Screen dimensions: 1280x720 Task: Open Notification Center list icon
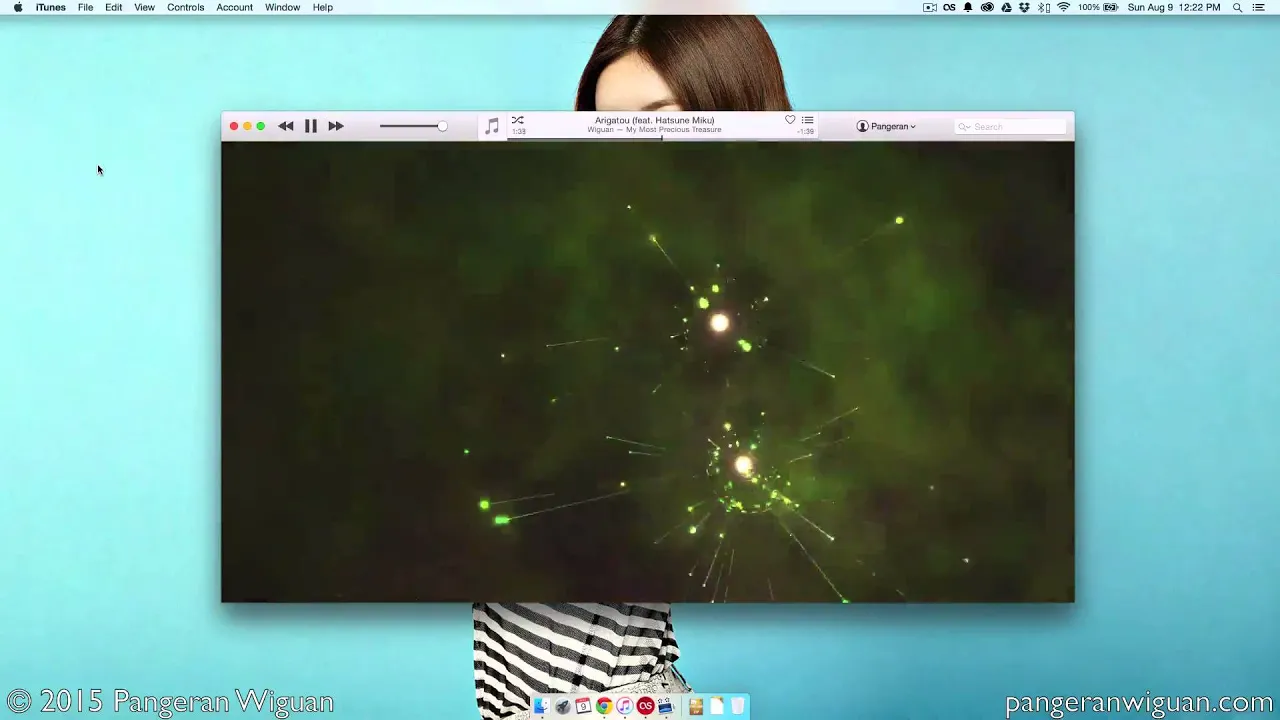[1259, 7]
